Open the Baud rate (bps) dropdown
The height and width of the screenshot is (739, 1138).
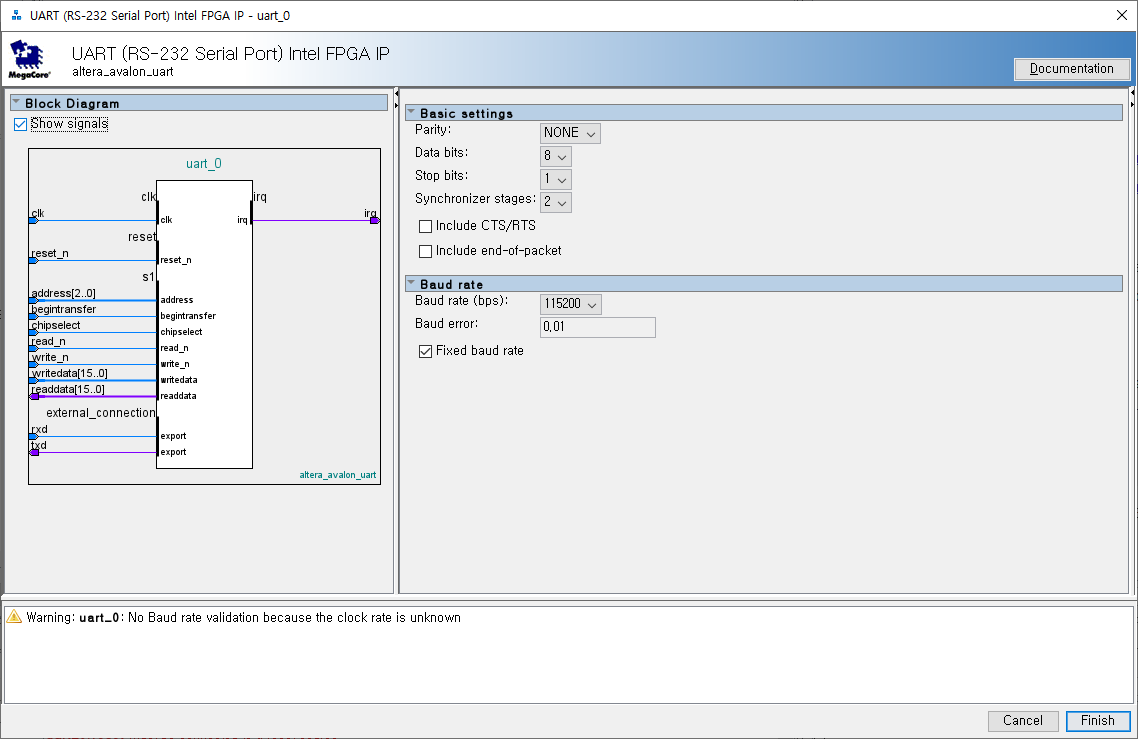tap(570, 304)
